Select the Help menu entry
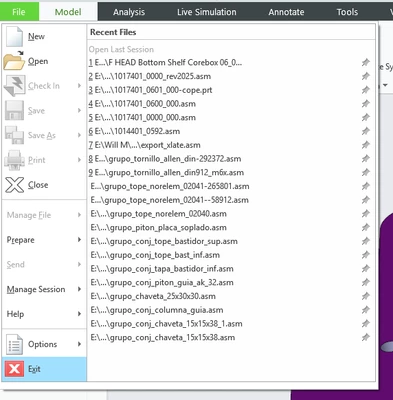This screenshot has width=393, height=400. click(44, 314)
